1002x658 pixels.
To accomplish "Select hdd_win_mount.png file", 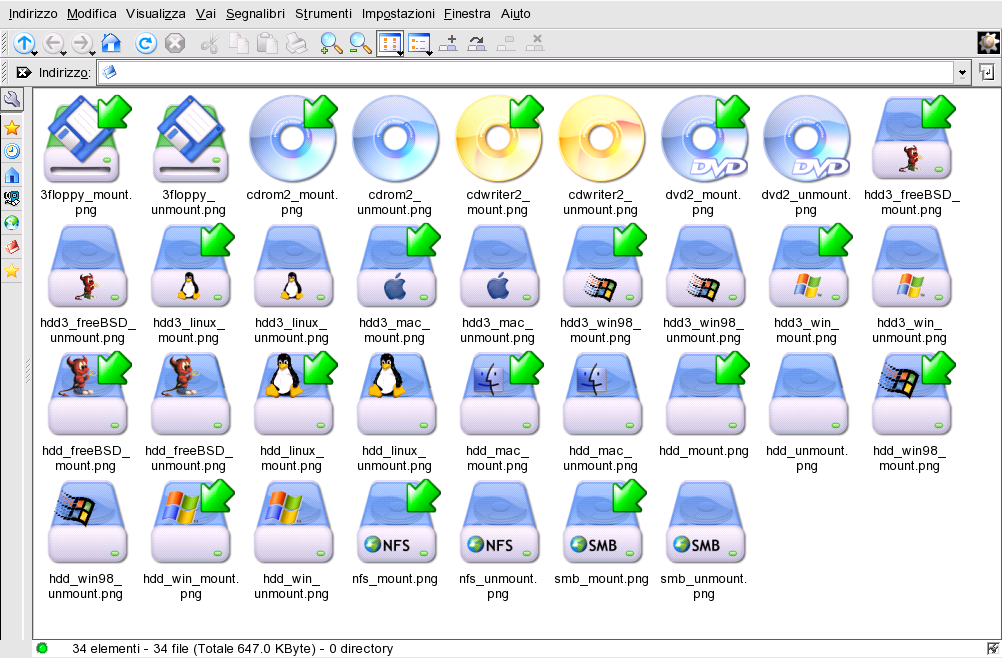I will (190, 540).
